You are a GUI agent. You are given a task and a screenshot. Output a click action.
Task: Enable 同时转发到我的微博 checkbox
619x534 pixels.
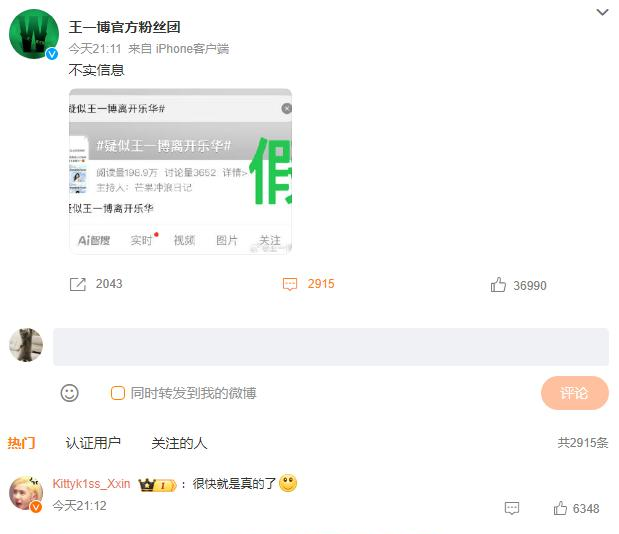(118, 393)
